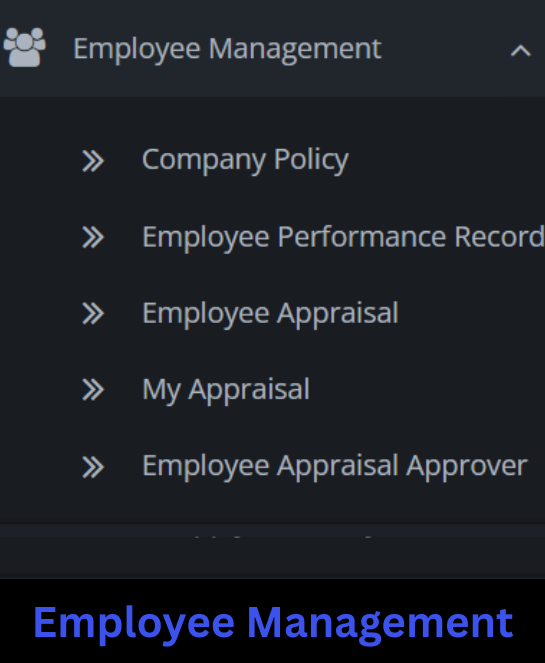Open the Company Policy page

tap(245, 161)
